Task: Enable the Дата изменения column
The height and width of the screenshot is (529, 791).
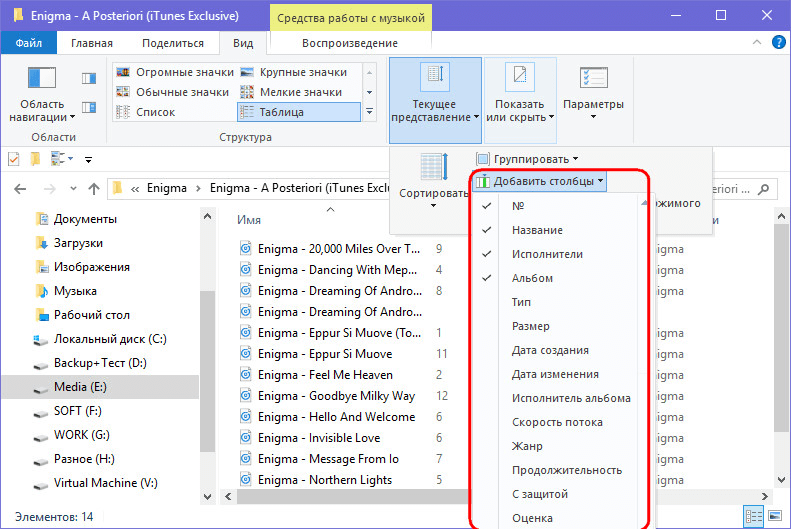Action: tap(557, 374)
